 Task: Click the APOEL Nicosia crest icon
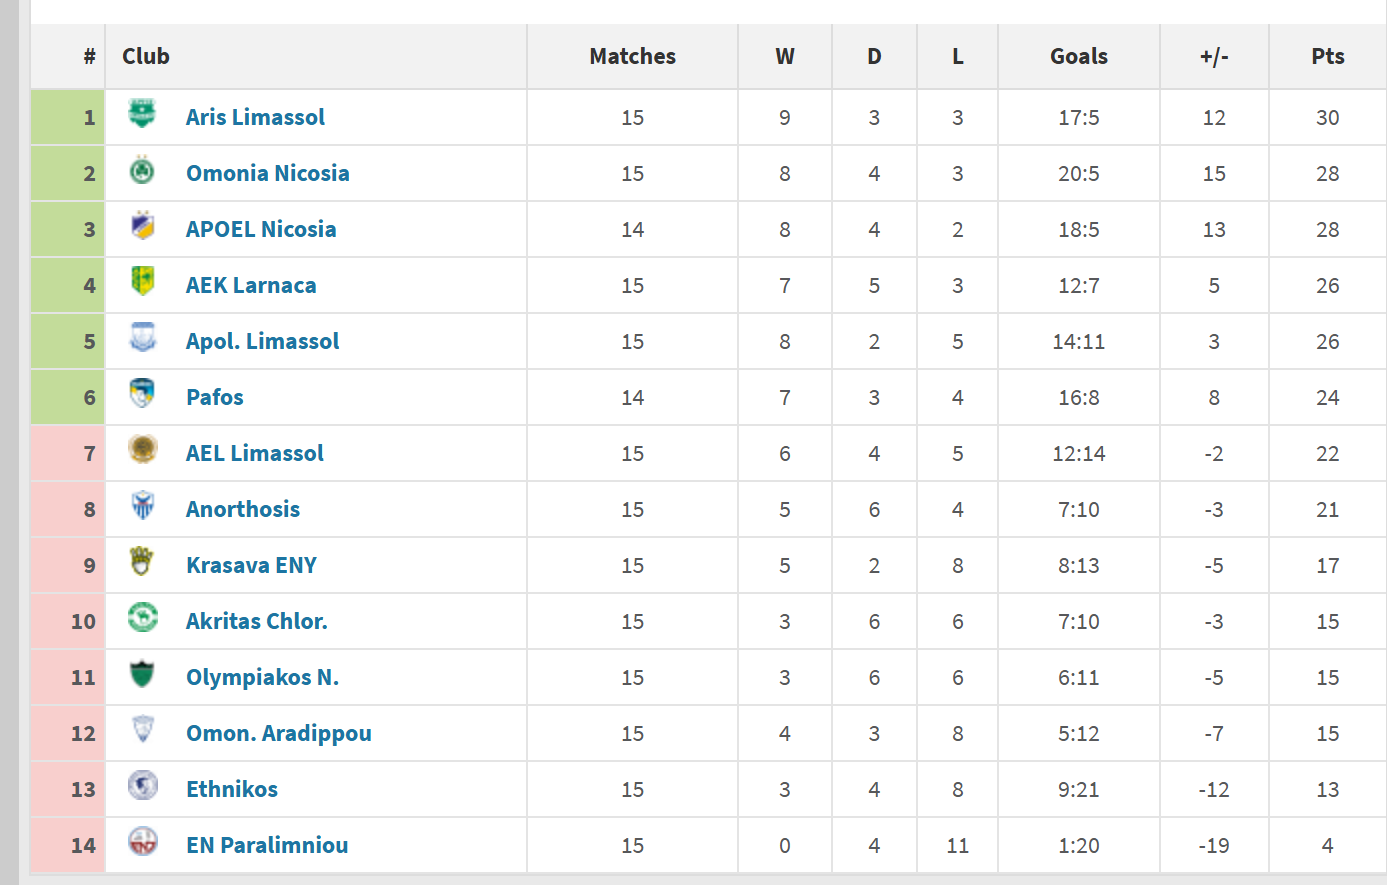click(x=142, y=227)
